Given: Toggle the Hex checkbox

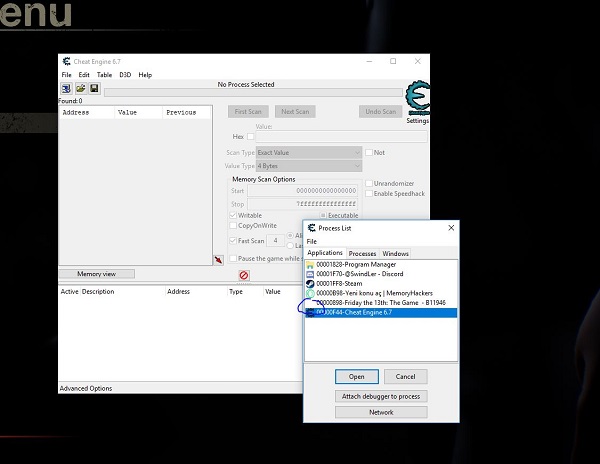Looking at the screenshot, I should tap(251, 137).
